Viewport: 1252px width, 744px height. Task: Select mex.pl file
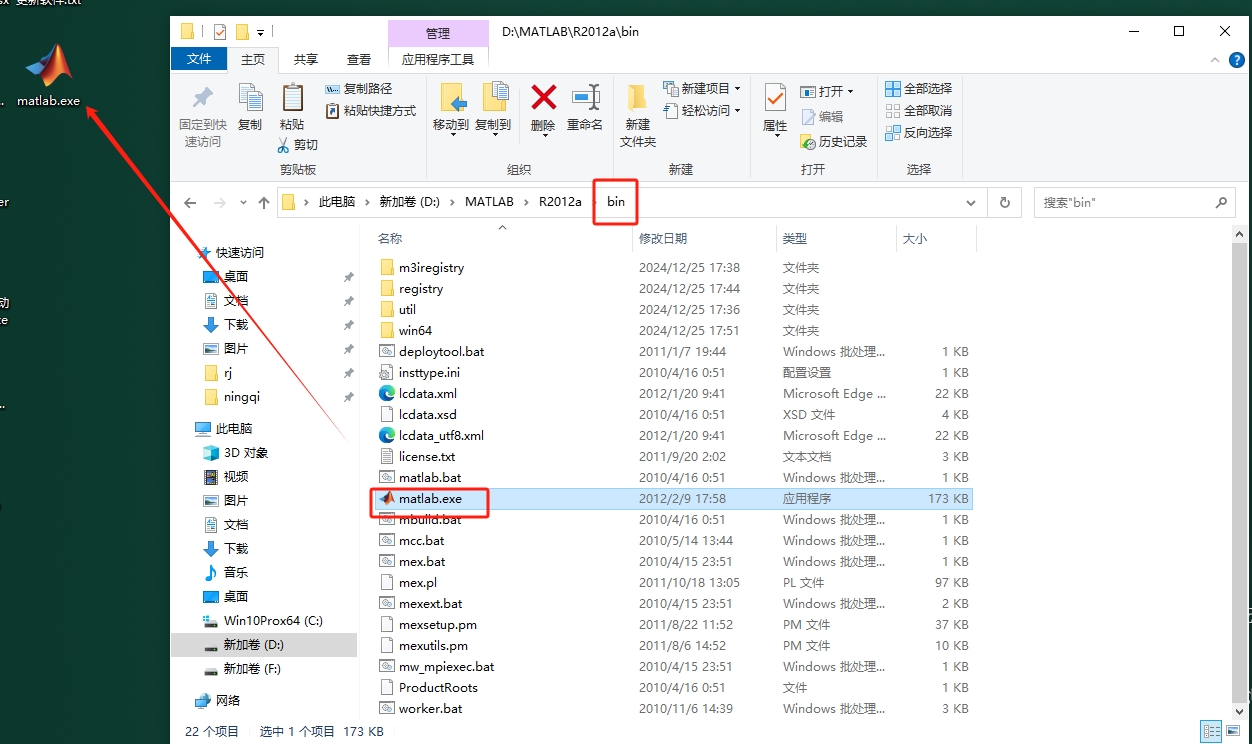(418, 583)
